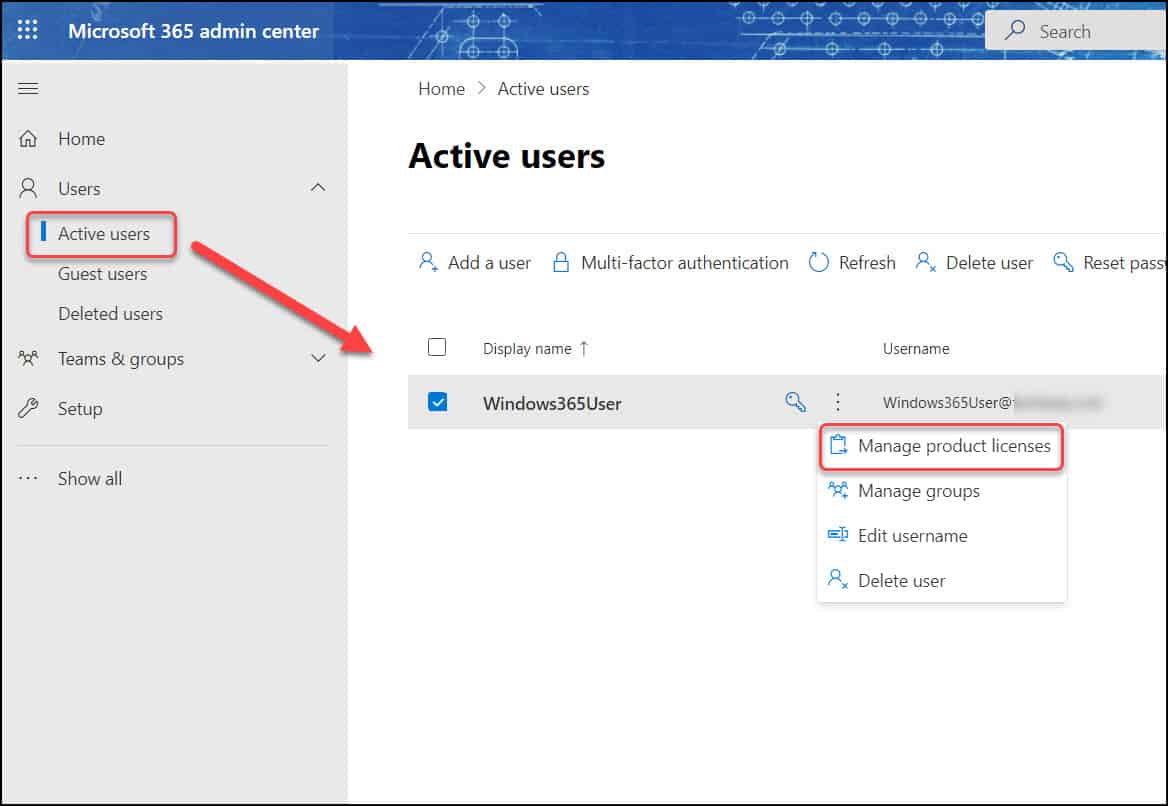Click the Refresh button label

(x=867, y=263)
